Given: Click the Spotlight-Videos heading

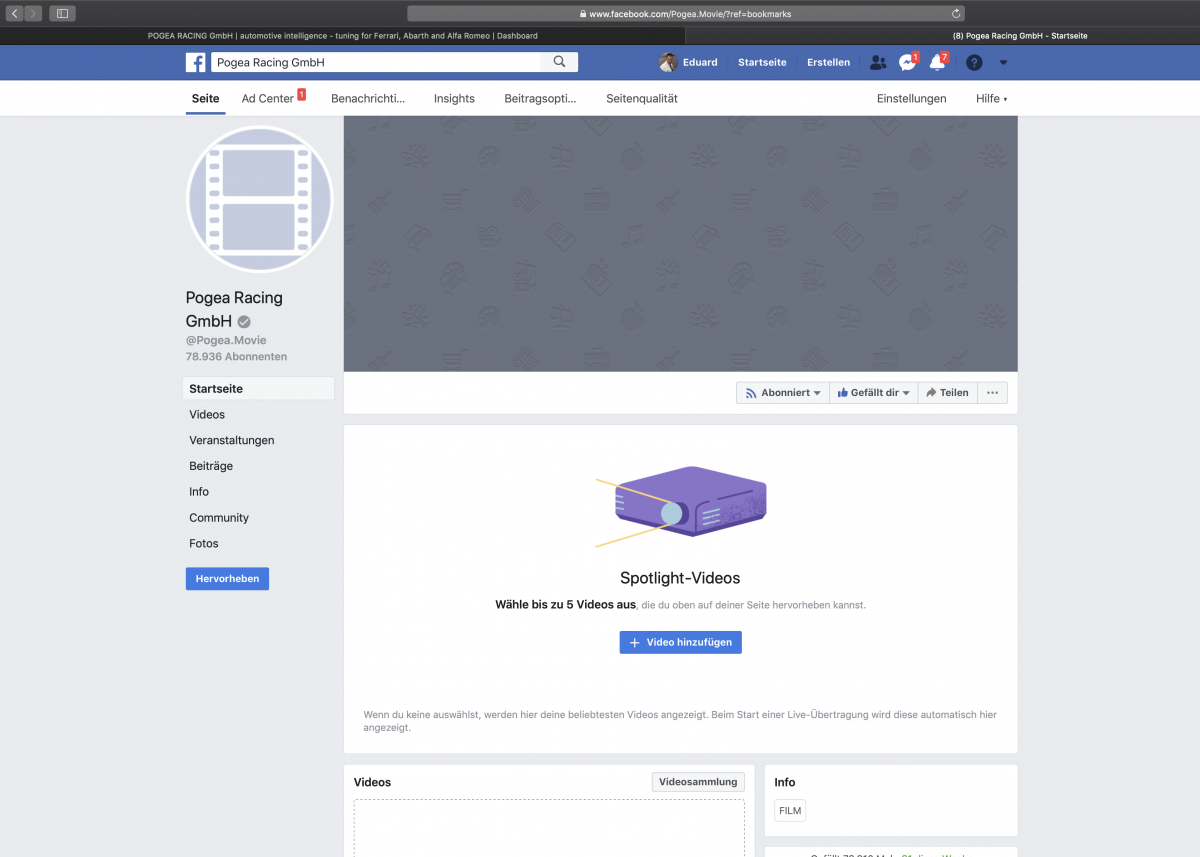Looking at the screenshot, I should [680, 578].
